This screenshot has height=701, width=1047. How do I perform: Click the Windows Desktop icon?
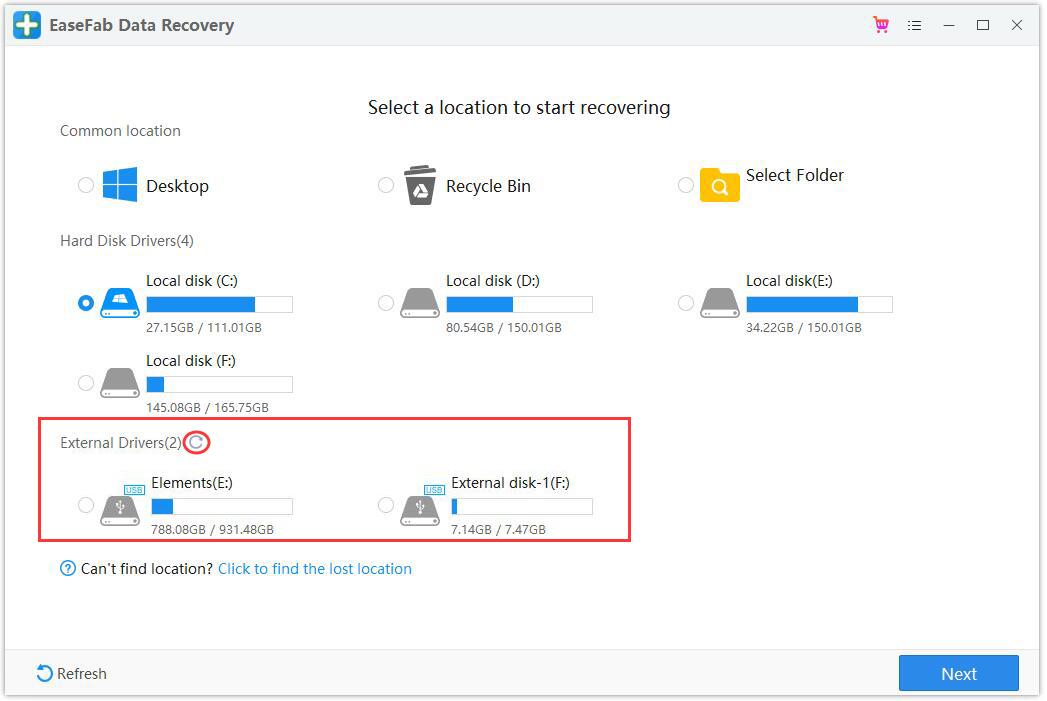pyautogui.click(x=120, y=184)
